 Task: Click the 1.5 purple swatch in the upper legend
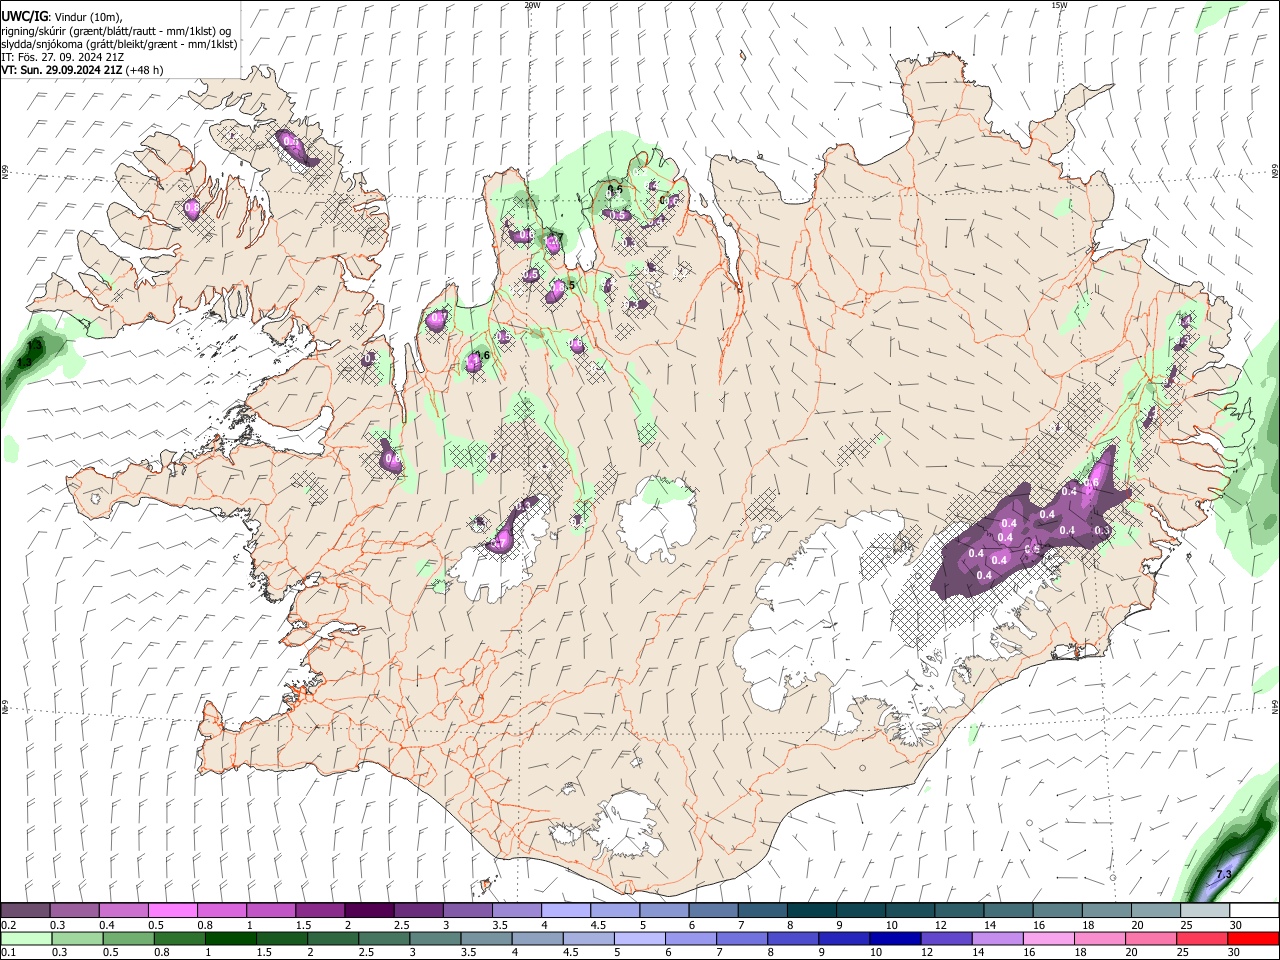(x=319, y=910)
